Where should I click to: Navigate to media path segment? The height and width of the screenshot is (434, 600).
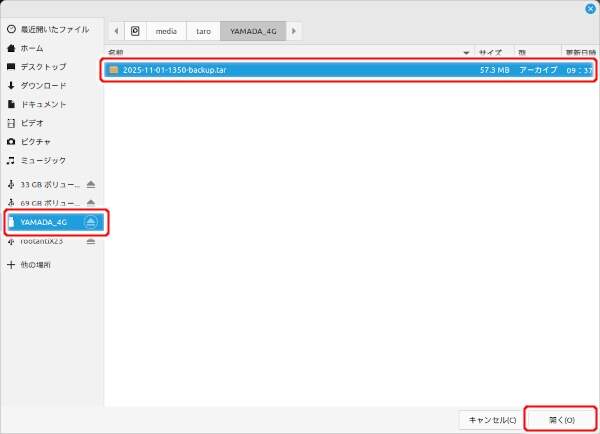(165, 31)
